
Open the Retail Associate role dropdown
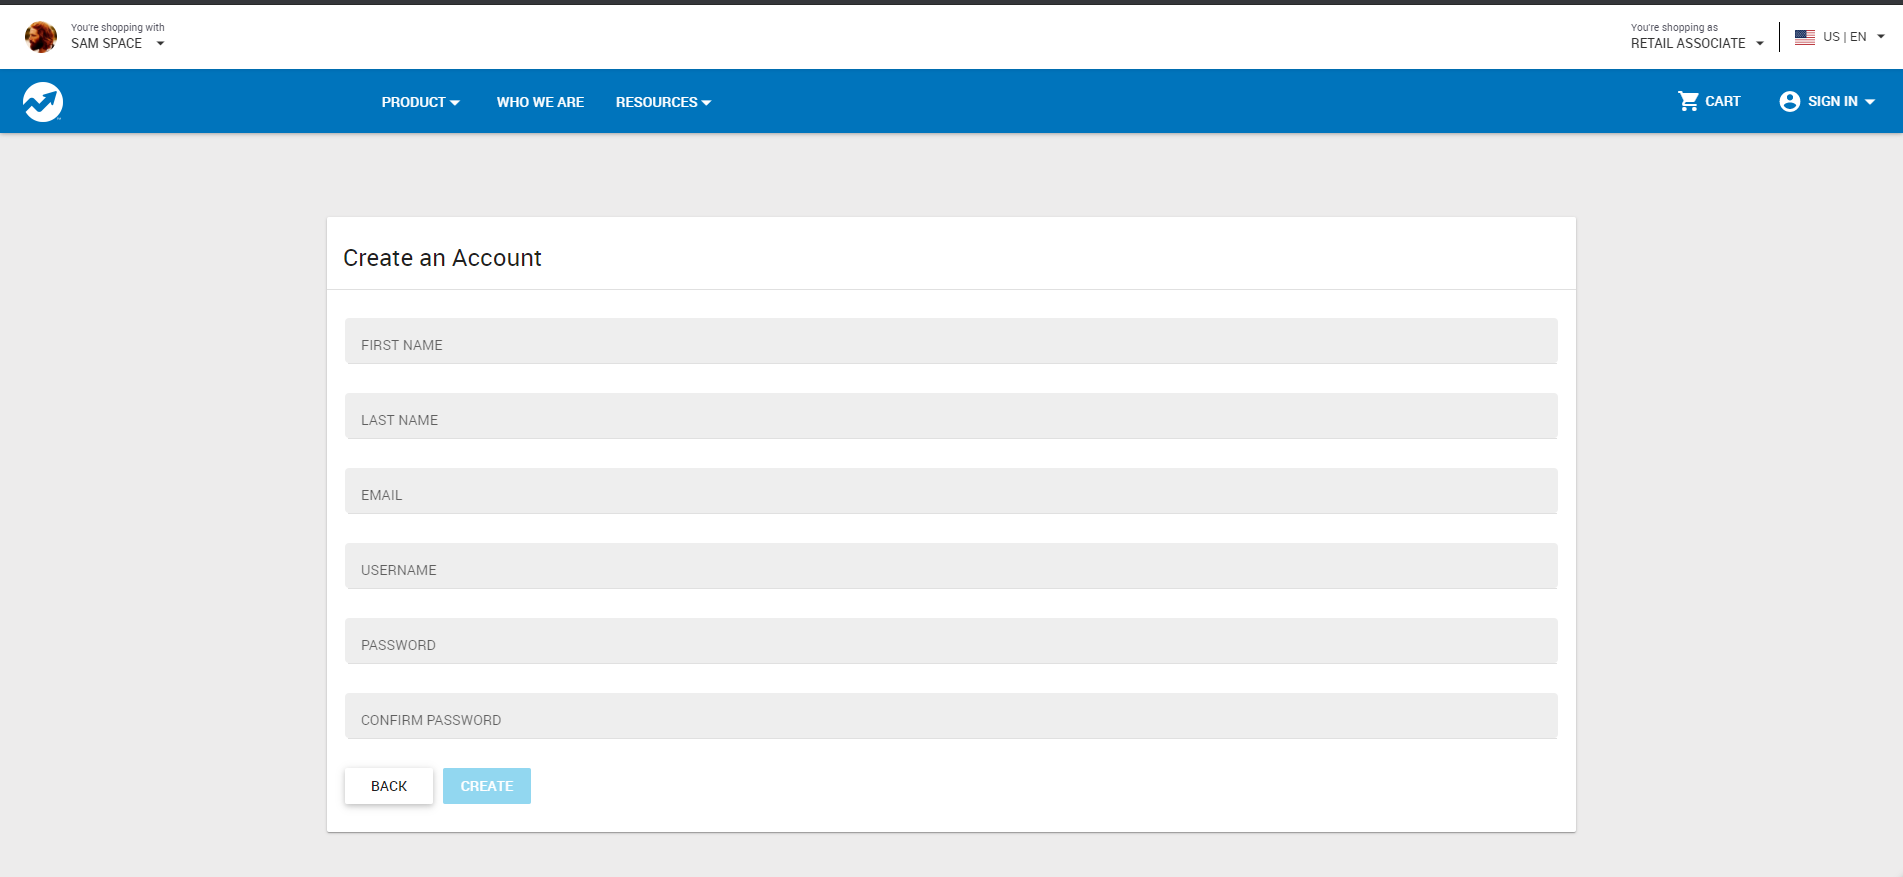pyautogui.click(x=1759, y=43)
